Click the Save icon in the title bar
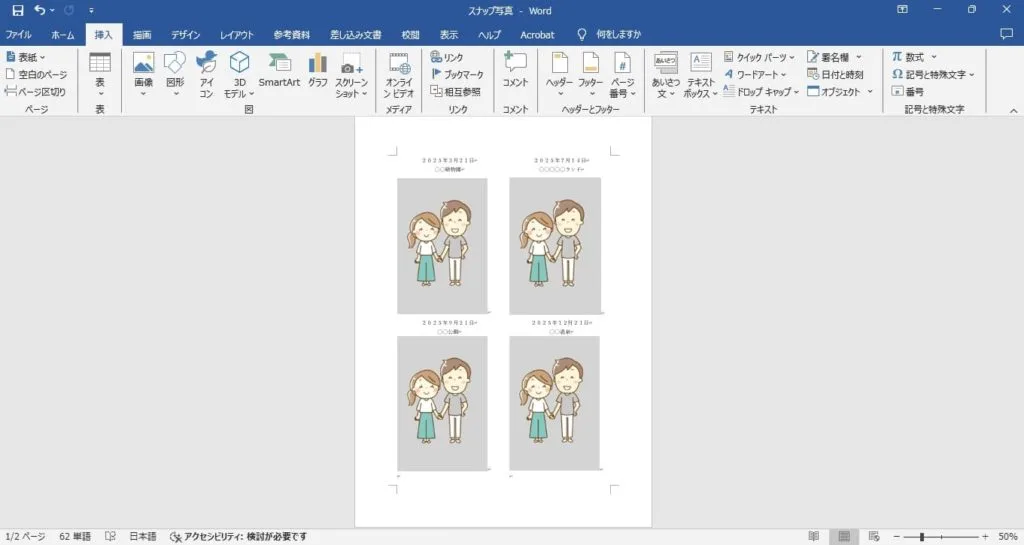This screenshot has height=545, width=1024. pos(17,10)
